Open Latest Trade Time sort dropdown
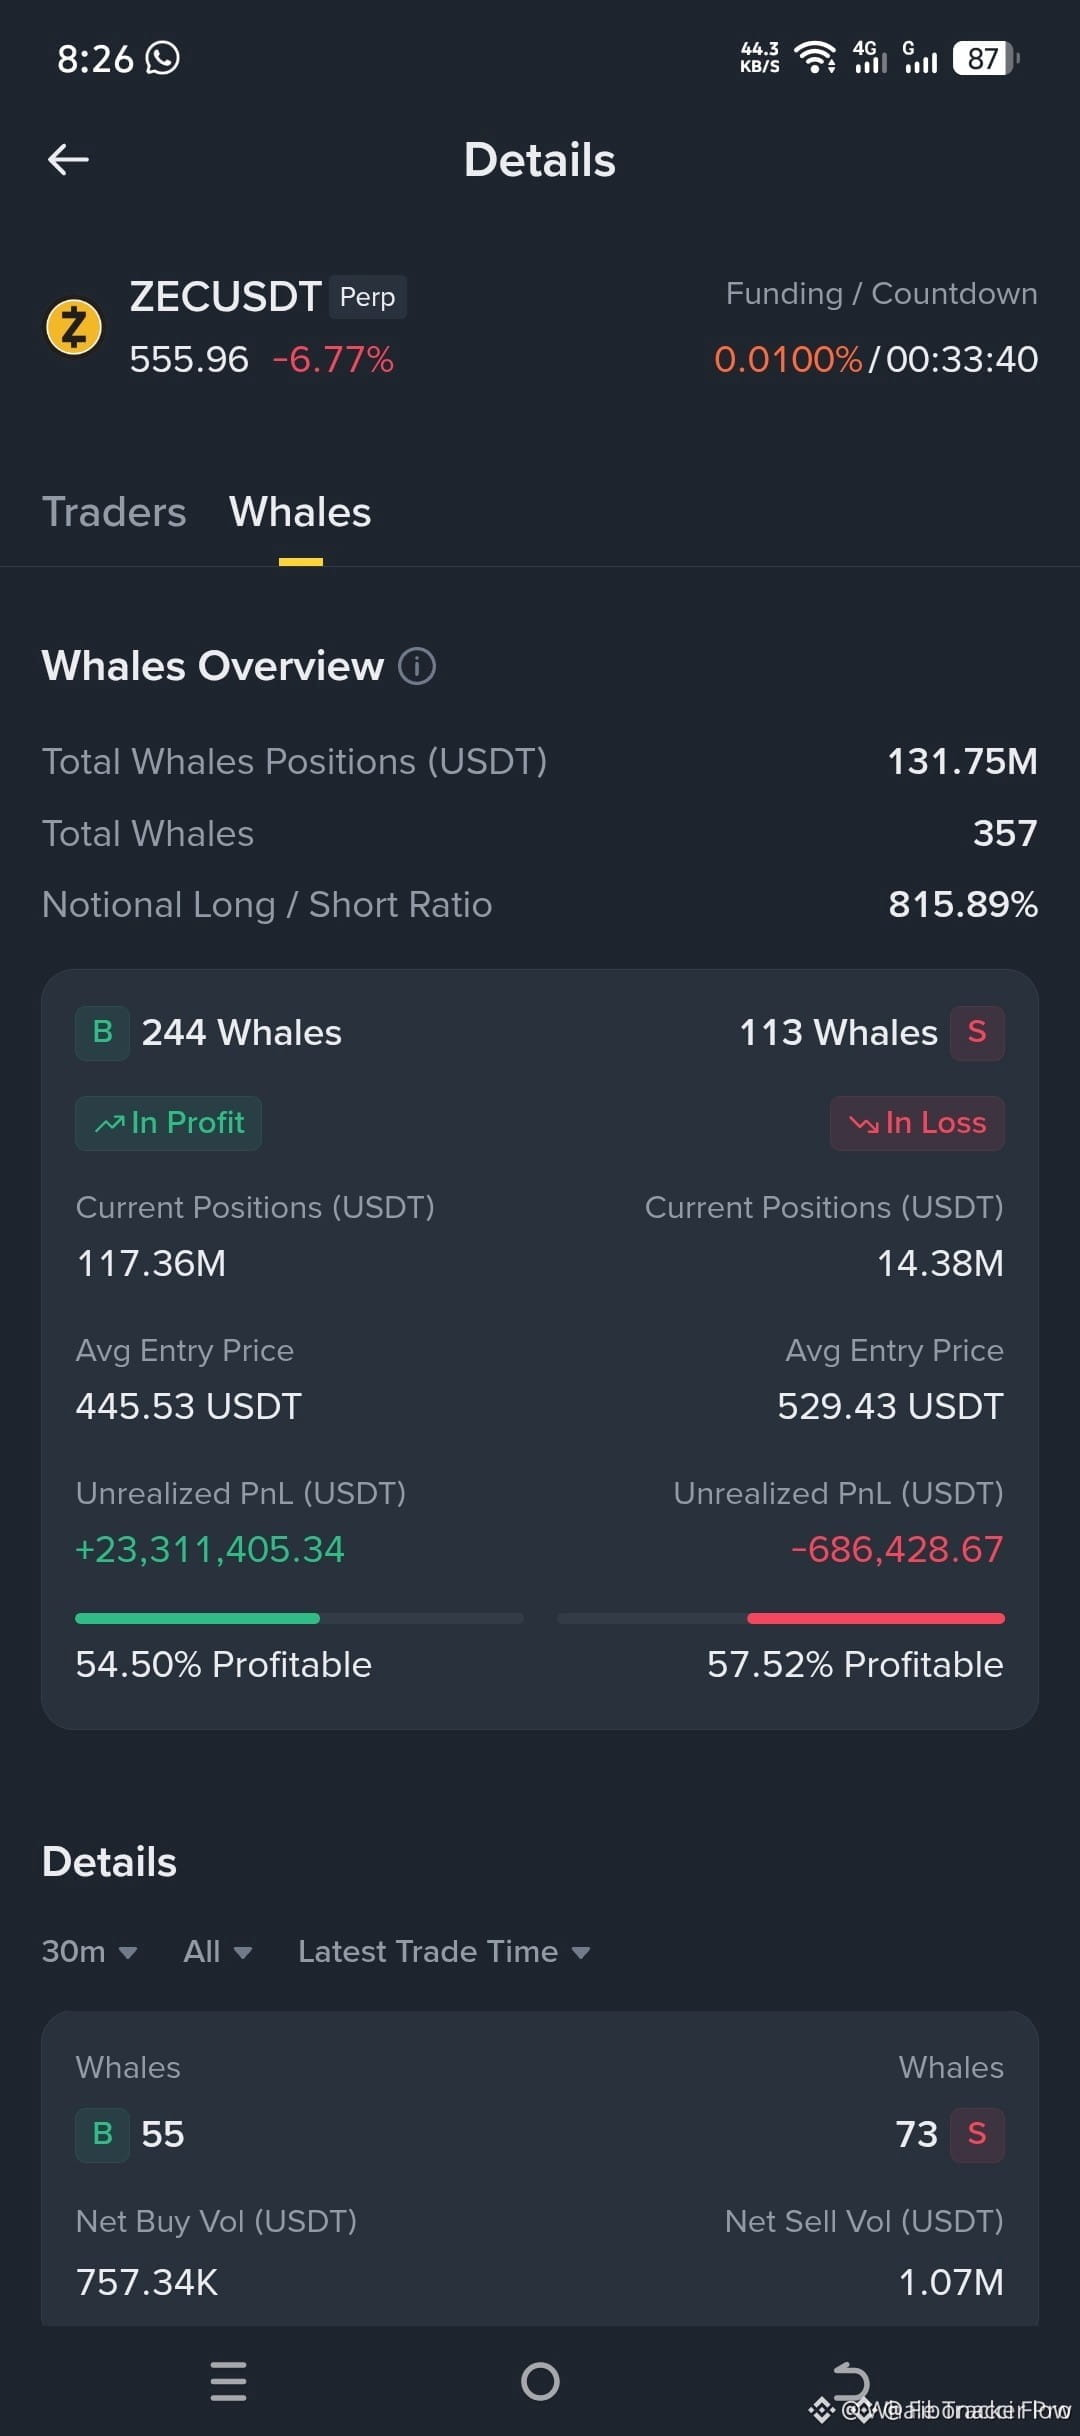 pos(444,1951)
